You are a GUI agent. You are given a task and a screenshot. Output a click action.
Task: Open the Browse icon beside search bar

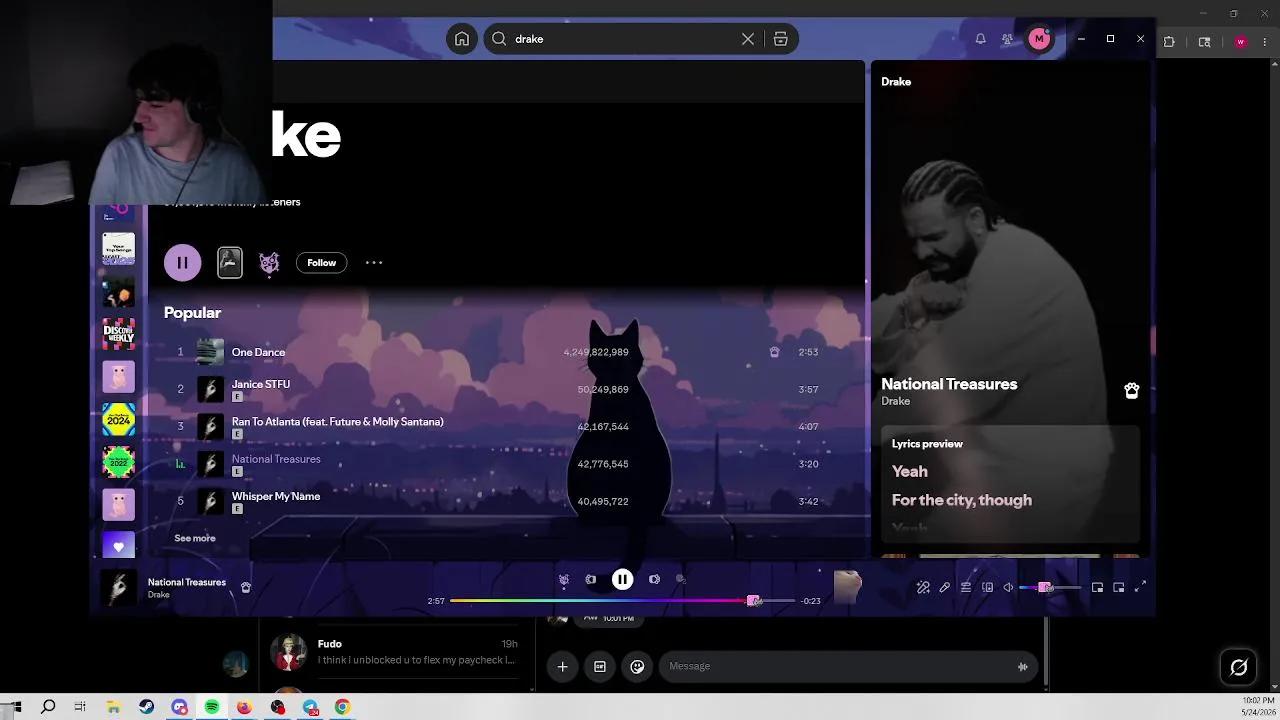click(781, 39)
